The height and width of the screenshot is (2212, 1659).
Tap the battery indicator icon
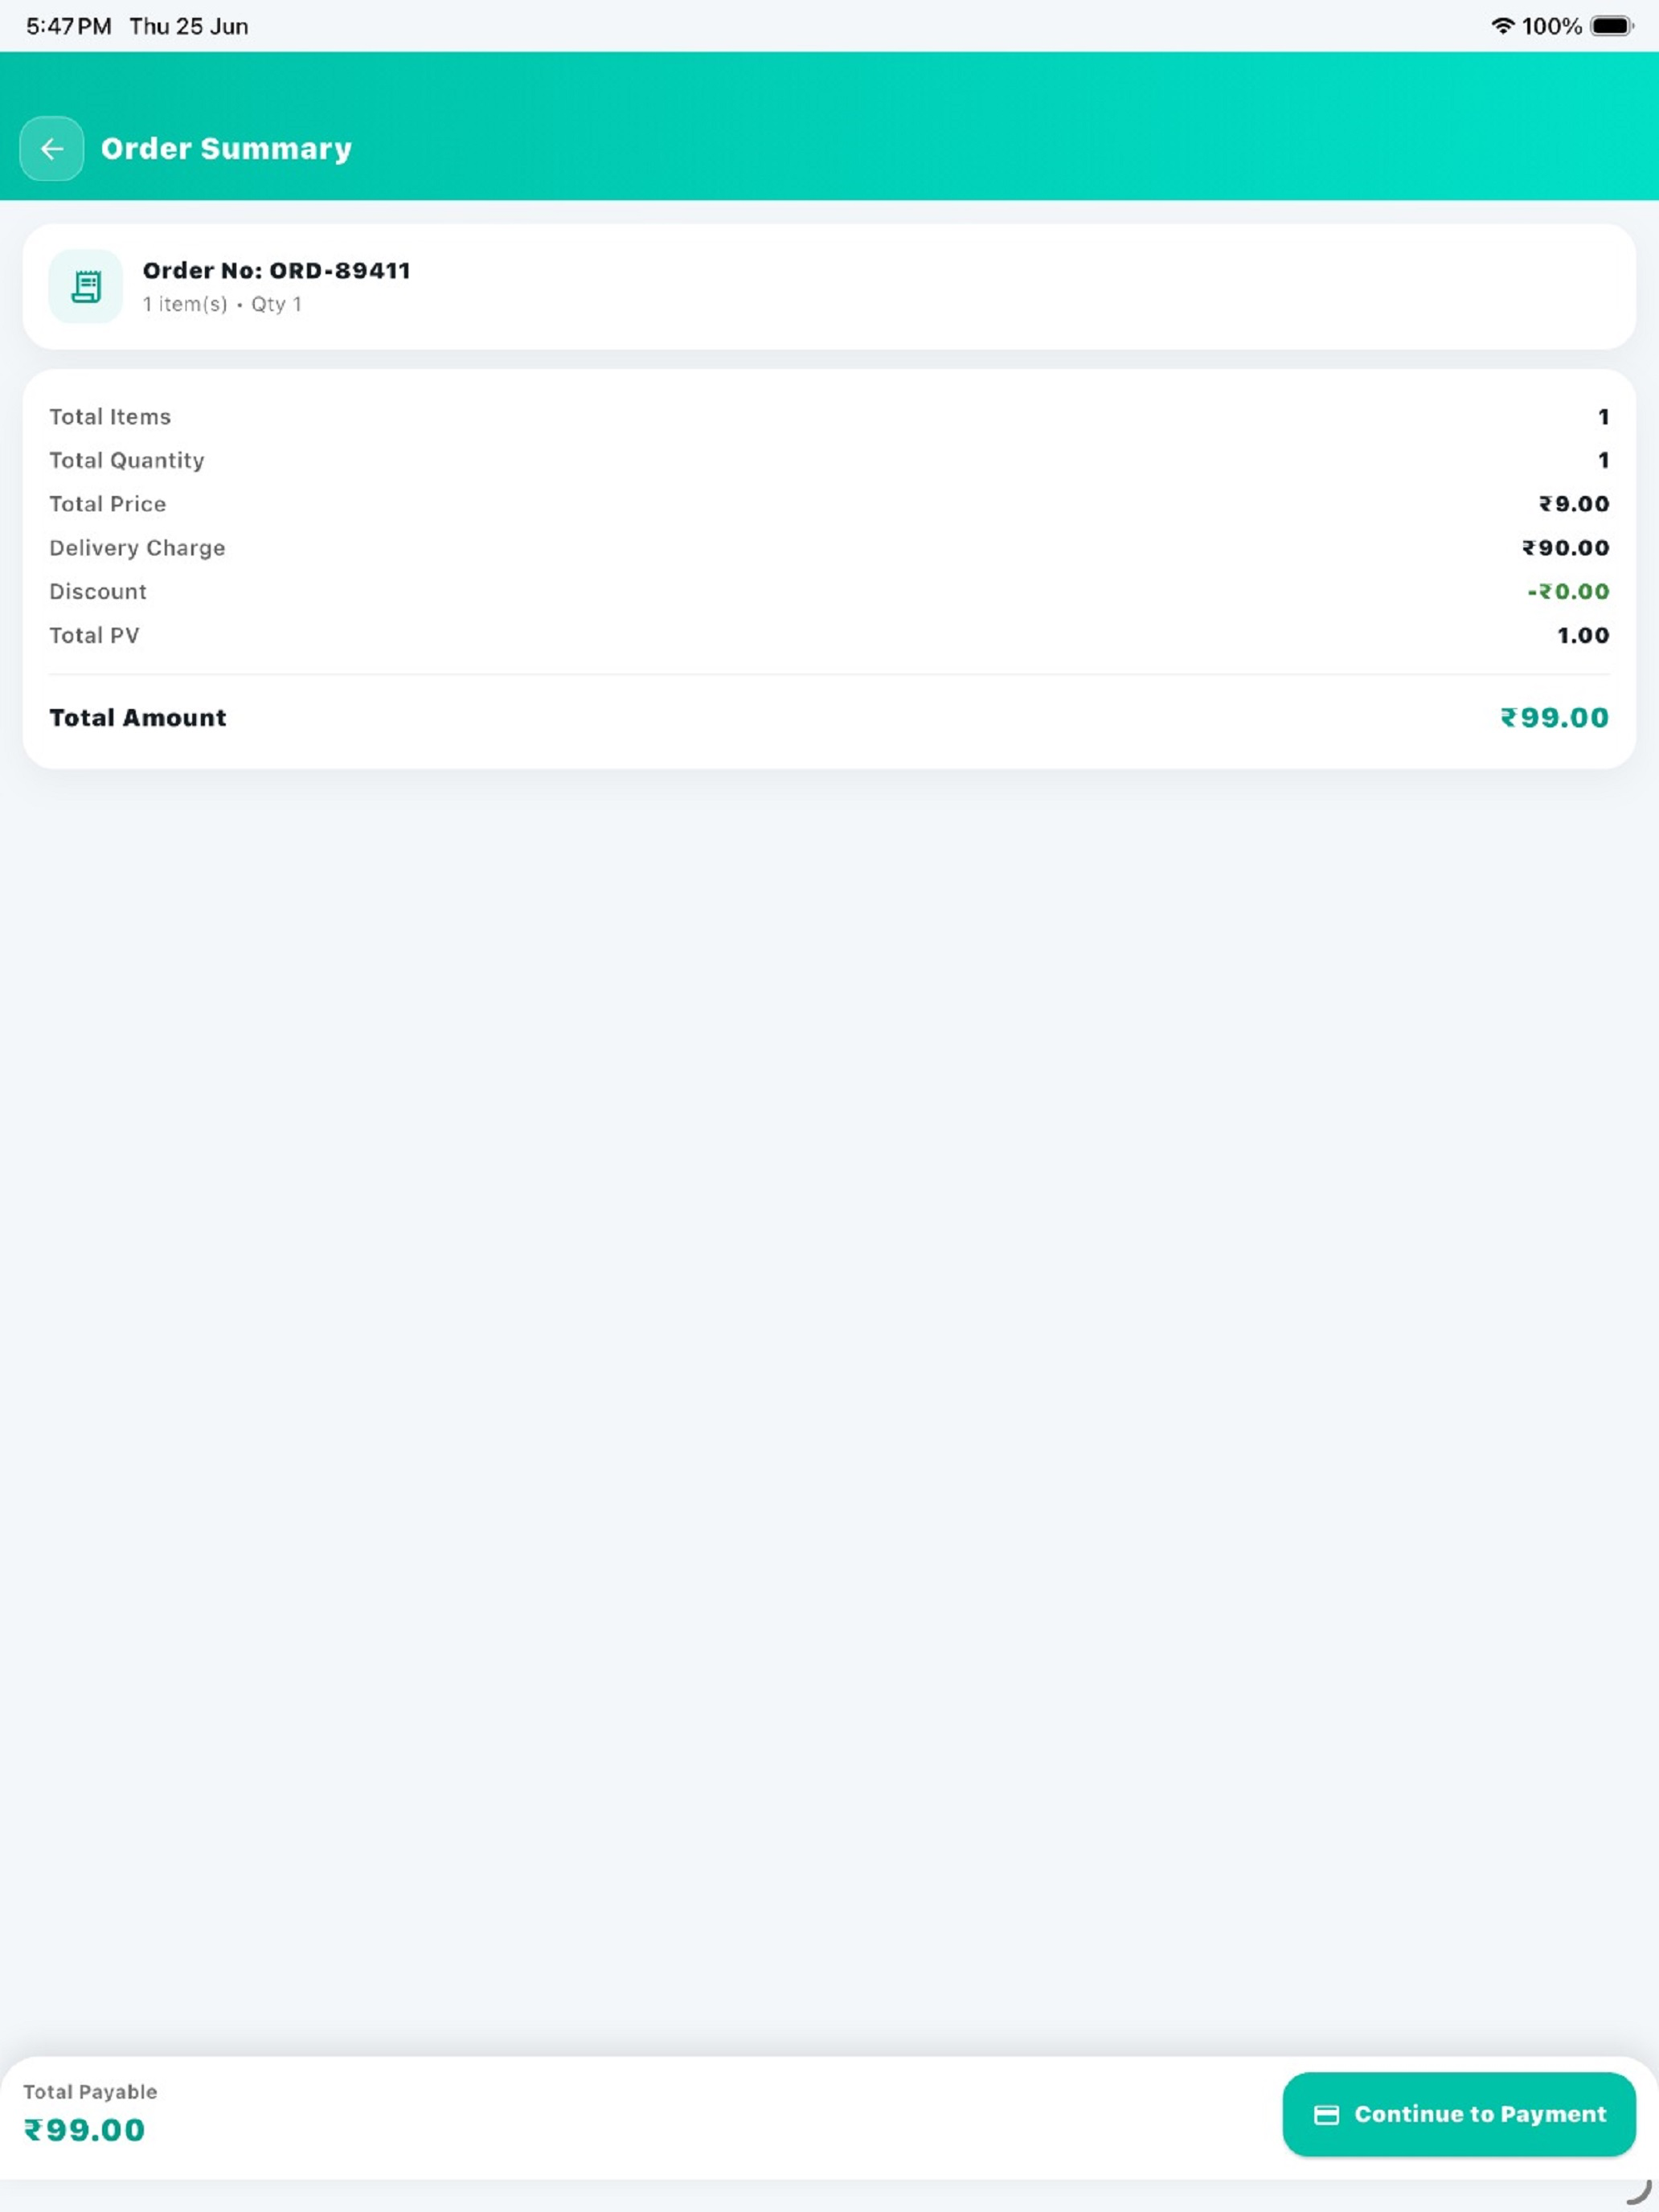pyautogui.click(x=1612, y=26)
